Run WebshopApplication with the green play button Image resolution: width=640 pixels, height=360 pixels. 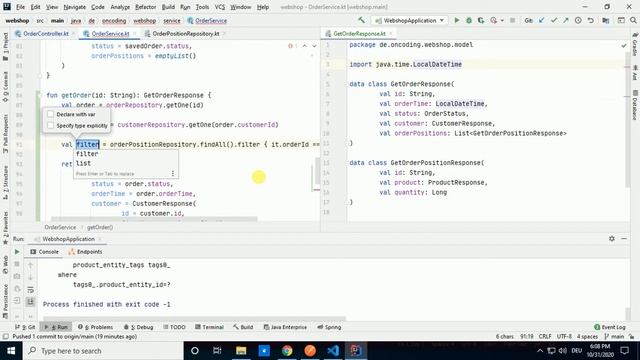457,20
